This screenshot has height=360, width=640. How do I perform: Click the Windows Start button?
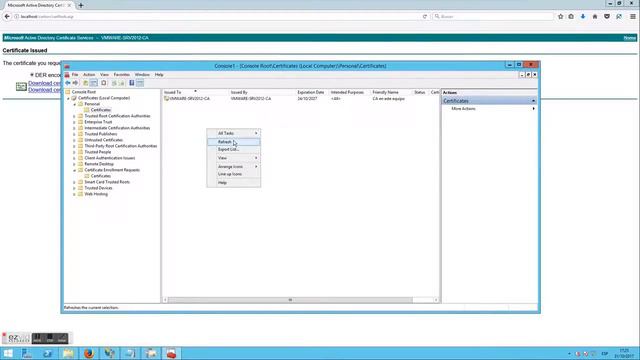point(8,353)
